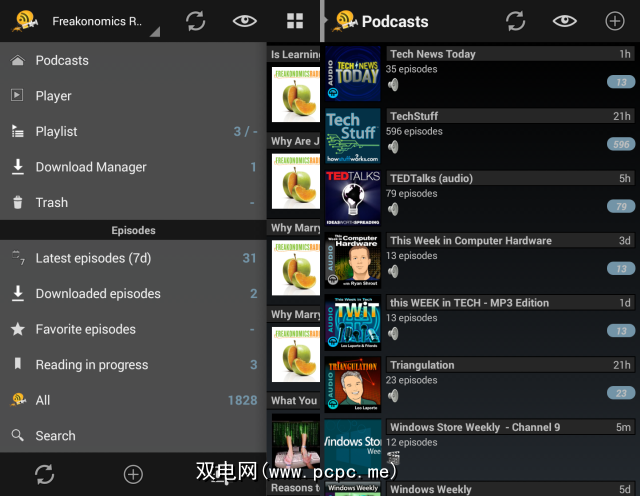Open Download Manager entry

point(133,167)
